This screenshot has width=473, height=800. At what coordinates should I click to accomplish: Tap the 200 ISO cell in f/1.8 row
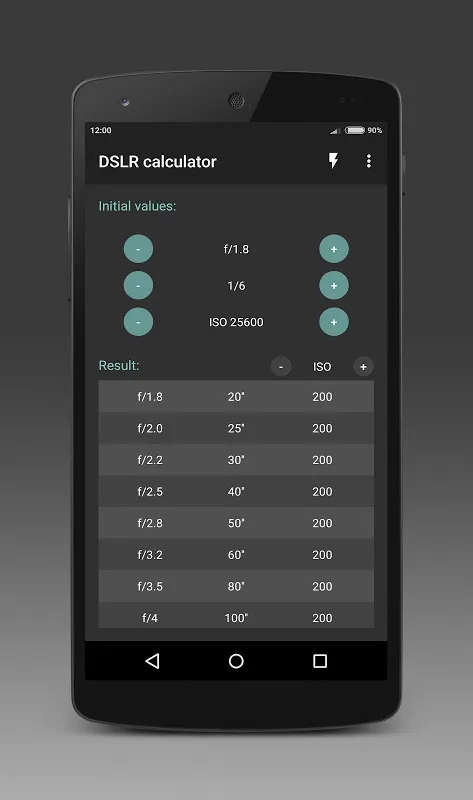pos(322,396)
